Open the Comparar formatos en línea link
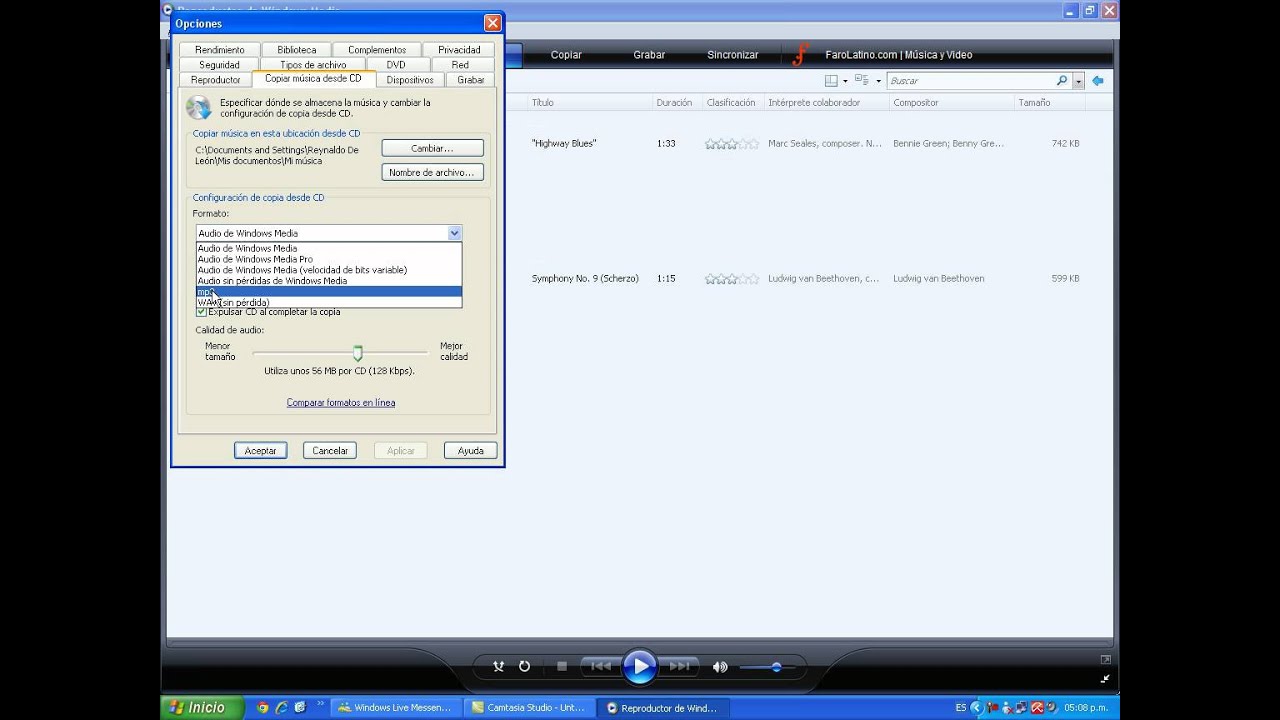1280x720 pixels. tap(341, 403)
